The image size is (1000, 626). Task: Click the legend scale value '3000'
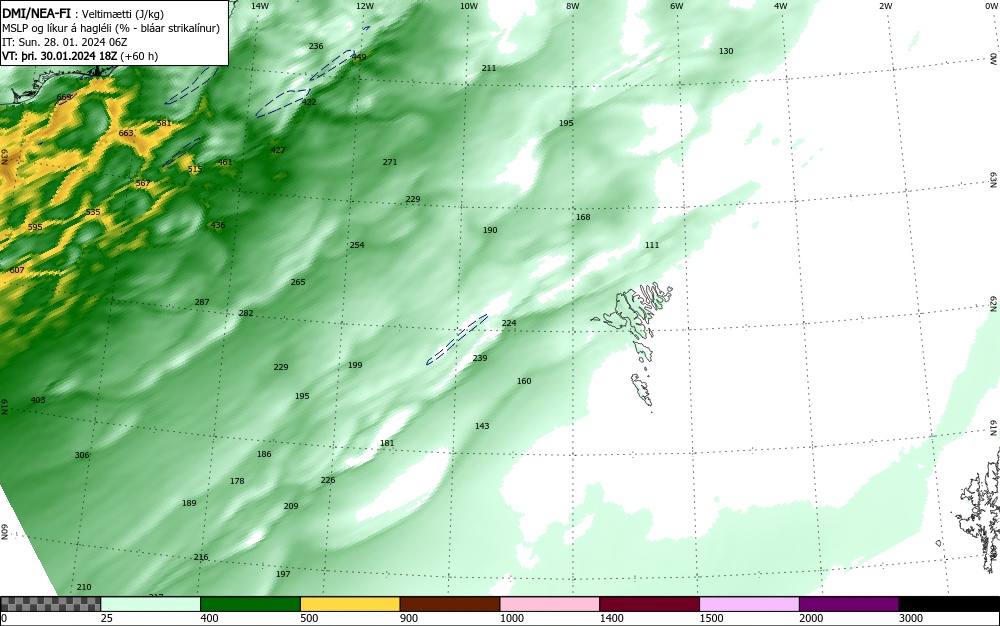pos(911,618)
